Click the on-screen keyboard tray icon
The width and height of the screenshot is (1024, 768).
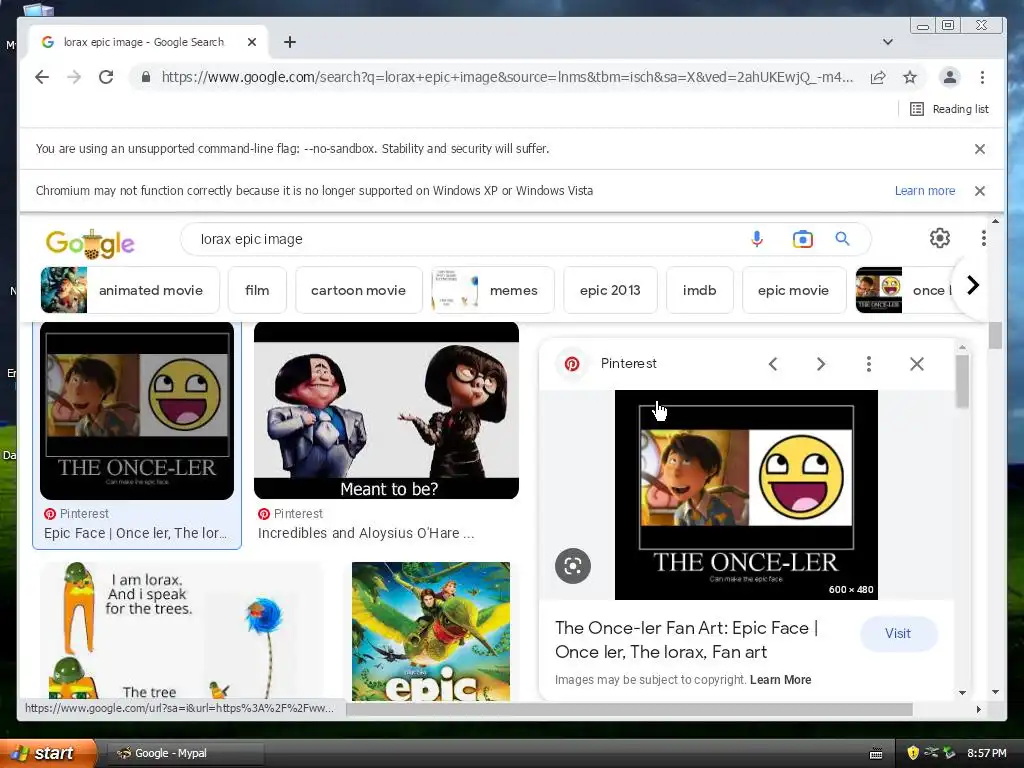[x=876, y=754]
